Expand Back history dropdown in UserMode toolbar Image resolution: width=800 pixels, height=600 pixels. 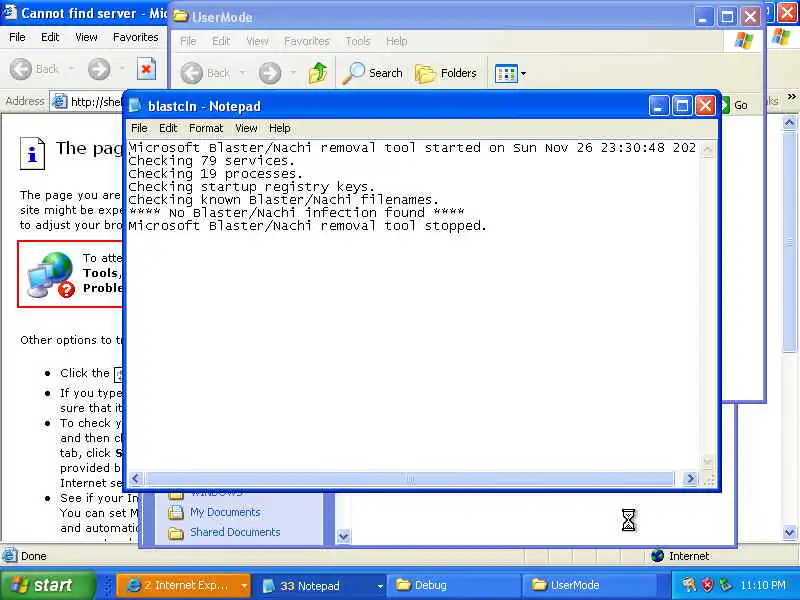tap(242, 72)
